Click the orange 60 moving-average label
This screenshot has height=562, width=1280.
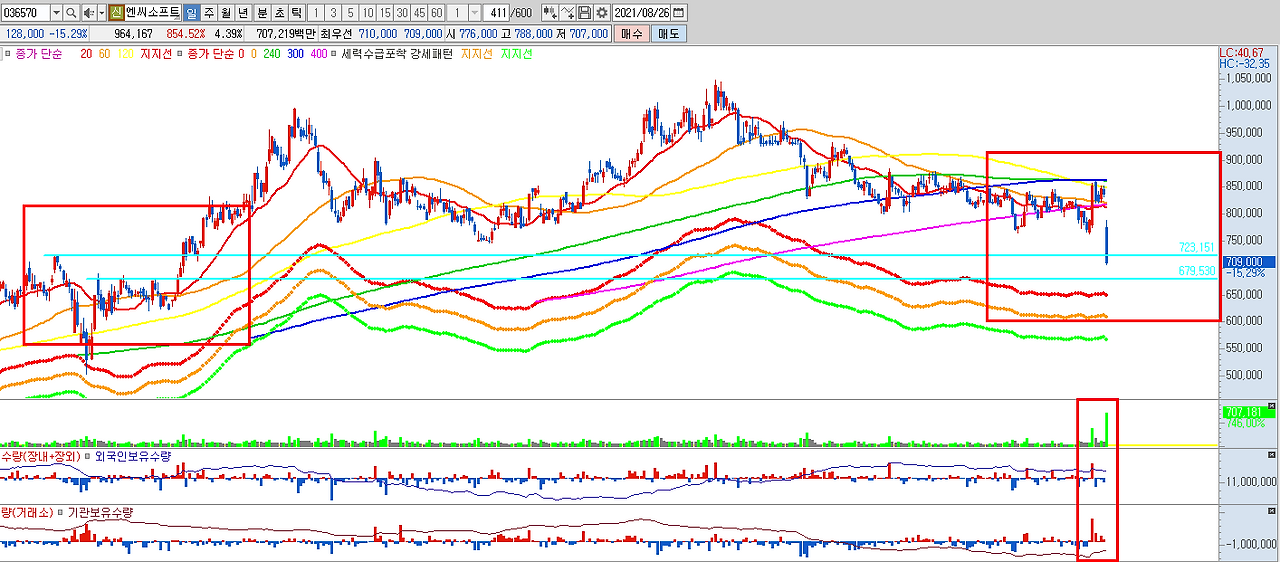point(104,54)
